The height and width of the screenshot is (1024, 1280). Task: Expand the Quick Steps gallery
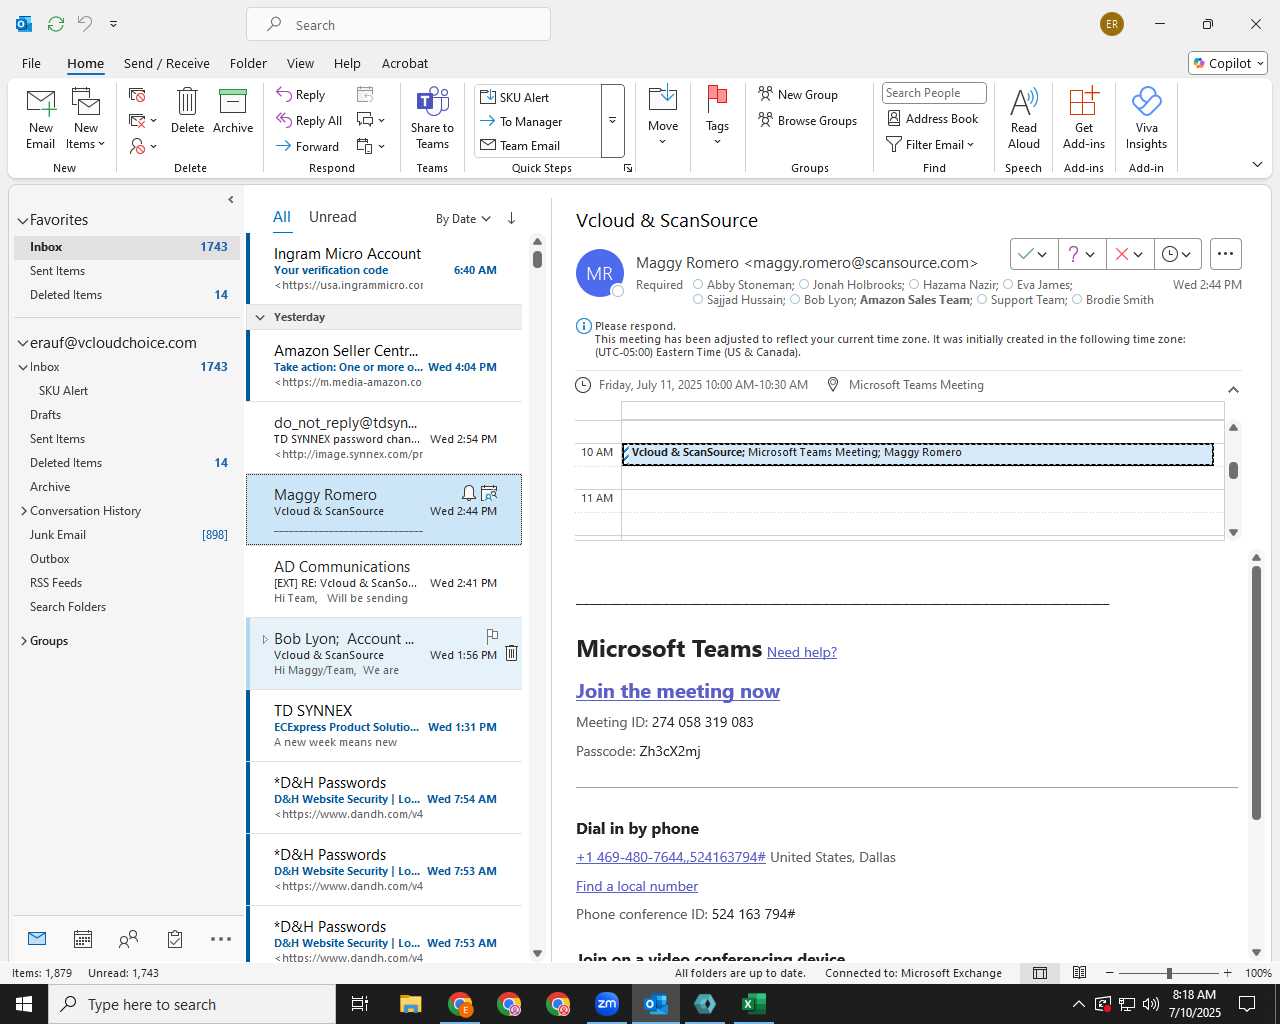click(612, 120)
